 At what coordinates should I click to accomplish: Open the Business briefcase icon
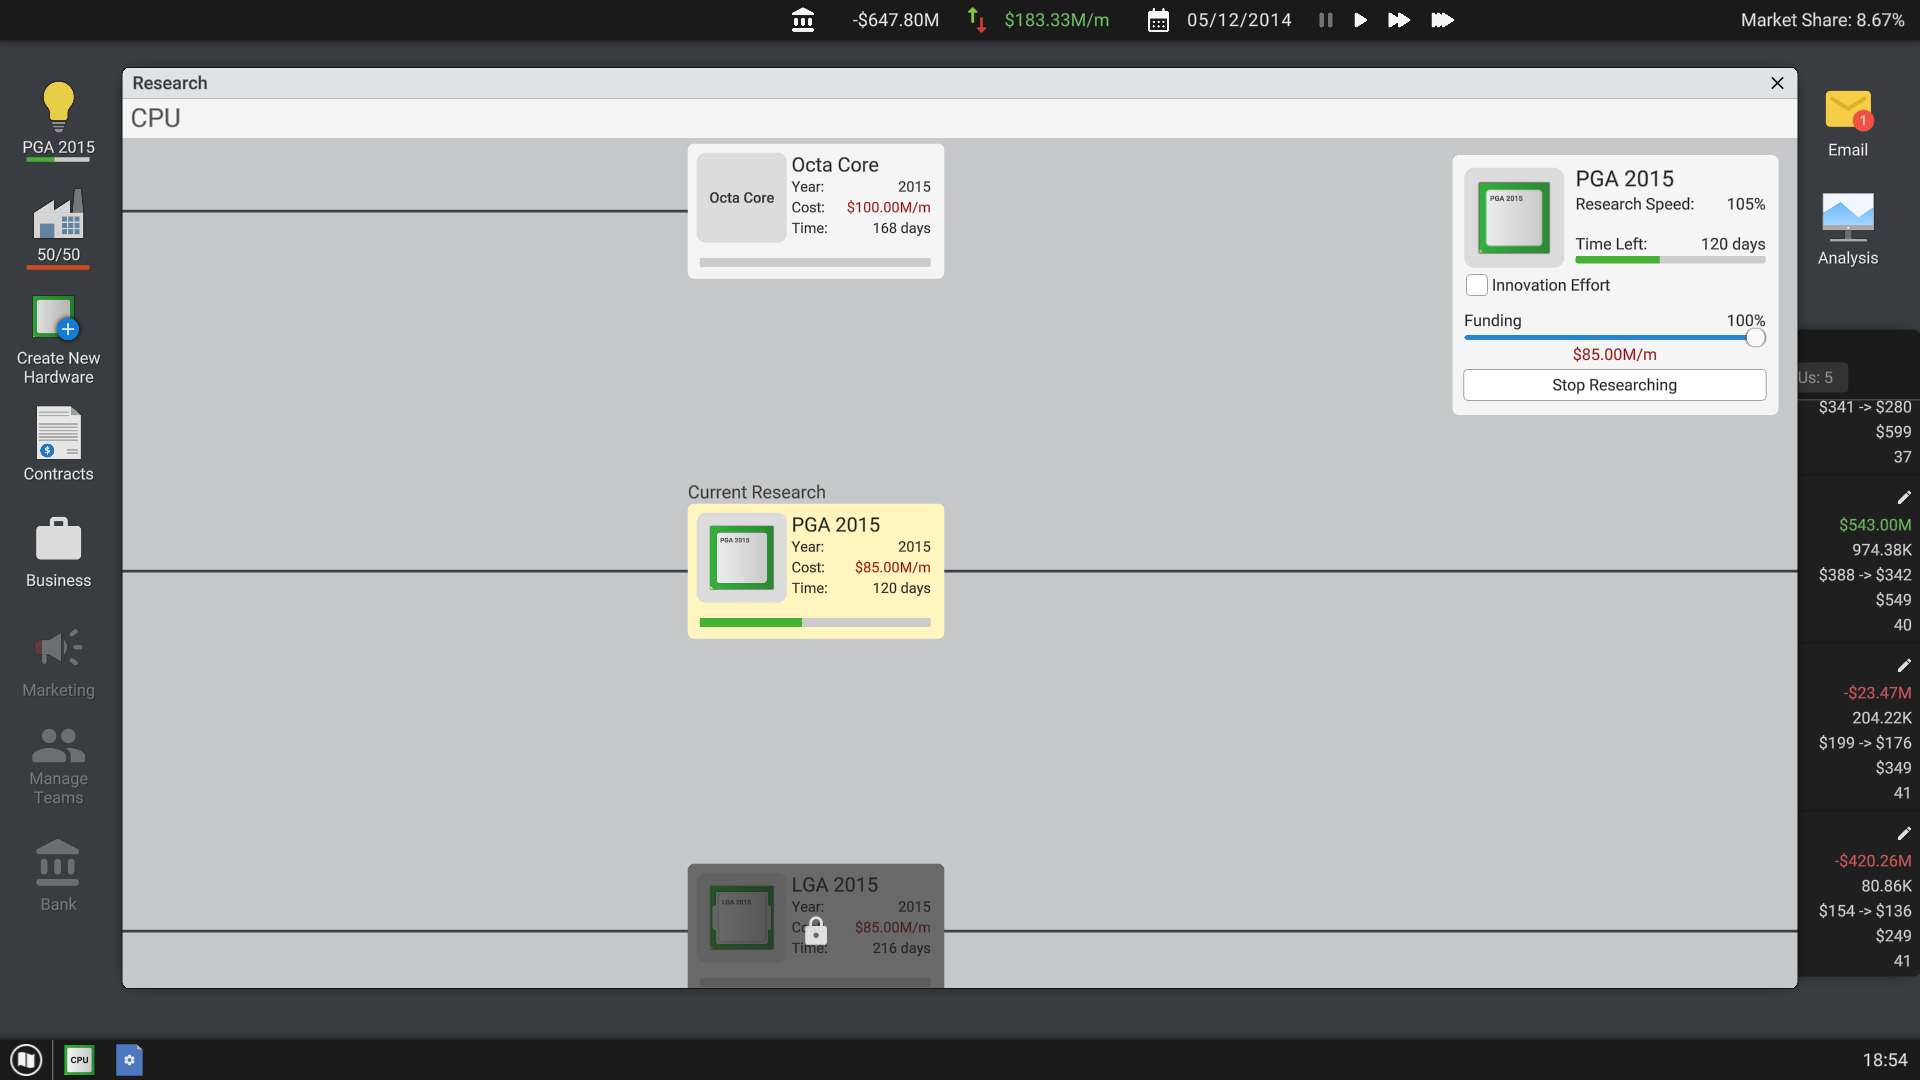tap(58, 540)
